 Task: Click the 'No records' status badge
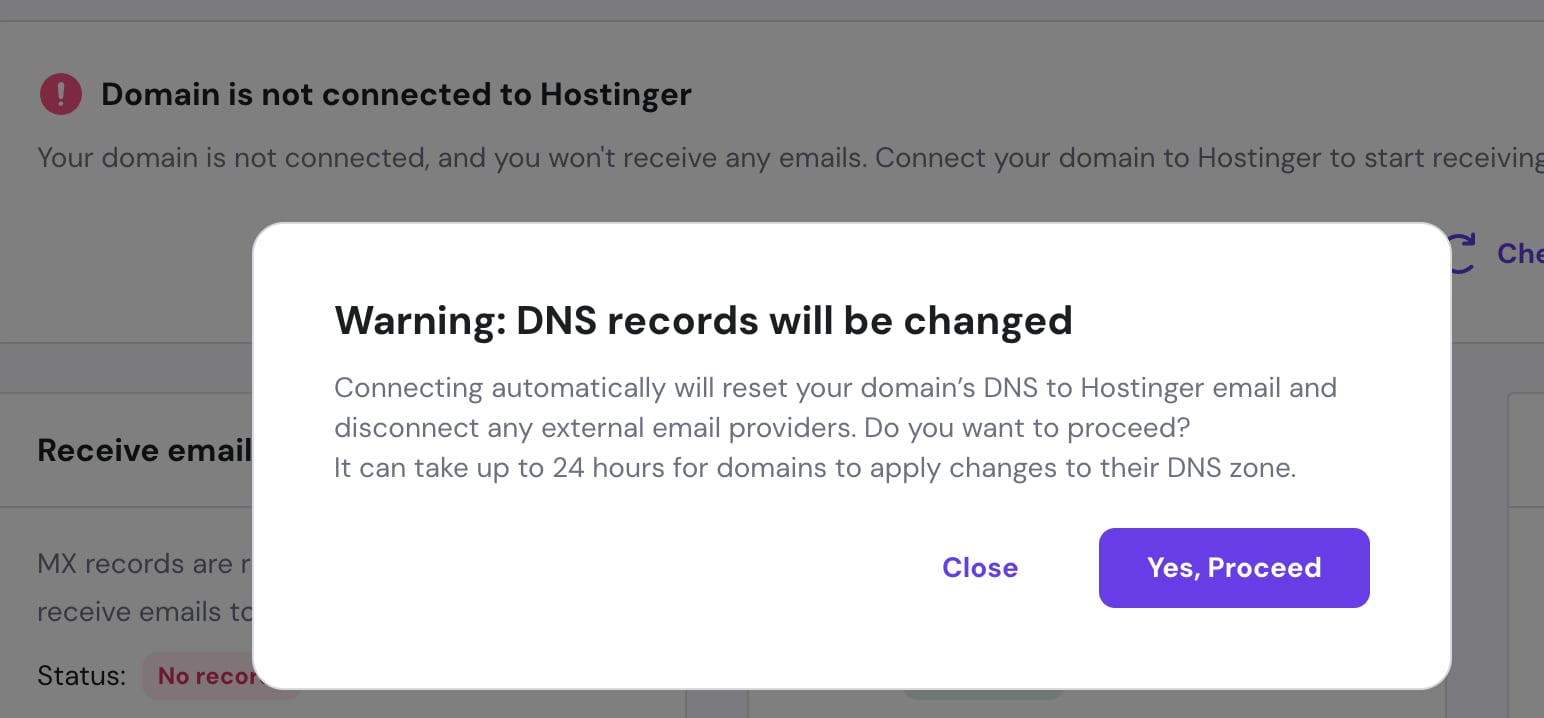coord(205,676)
